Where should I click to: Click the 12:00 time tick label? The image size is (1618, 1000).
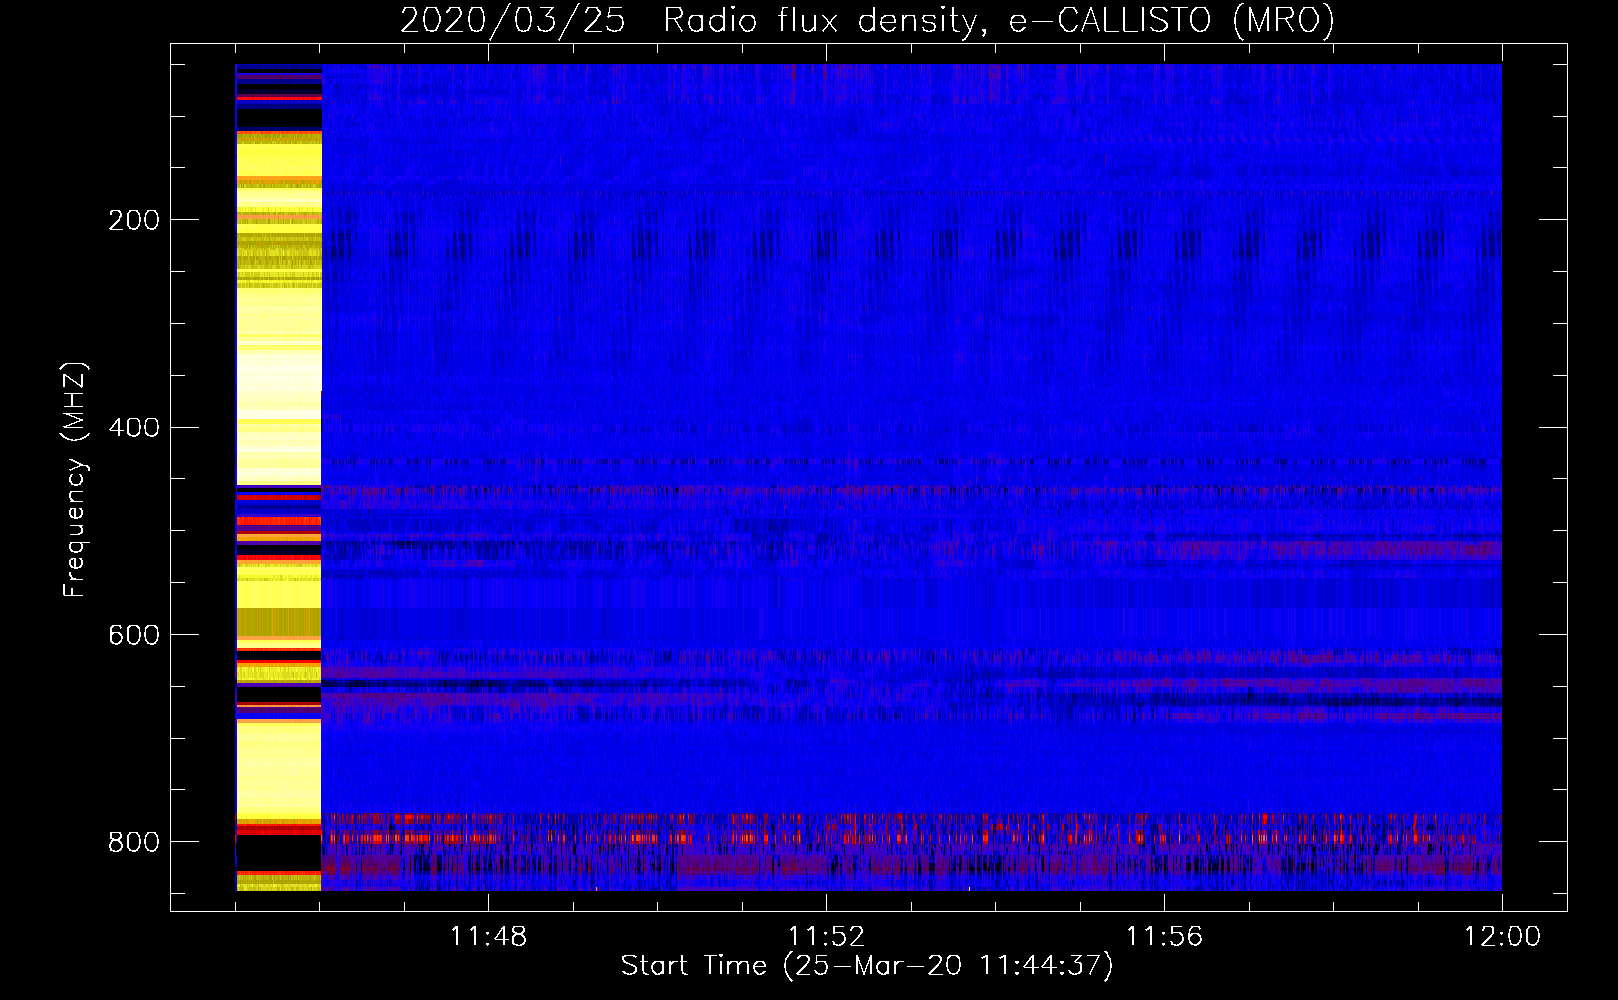[1502, 937]
